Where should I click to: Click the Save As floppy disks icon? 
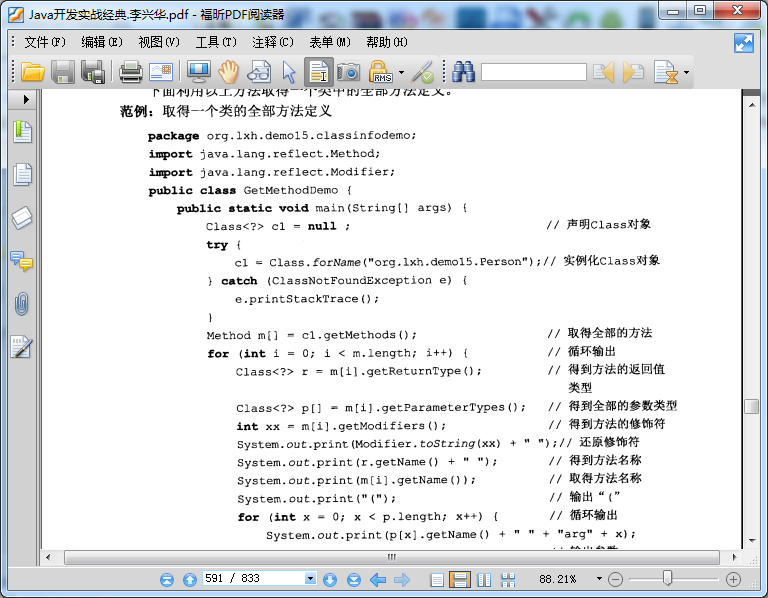coord(93,72)
